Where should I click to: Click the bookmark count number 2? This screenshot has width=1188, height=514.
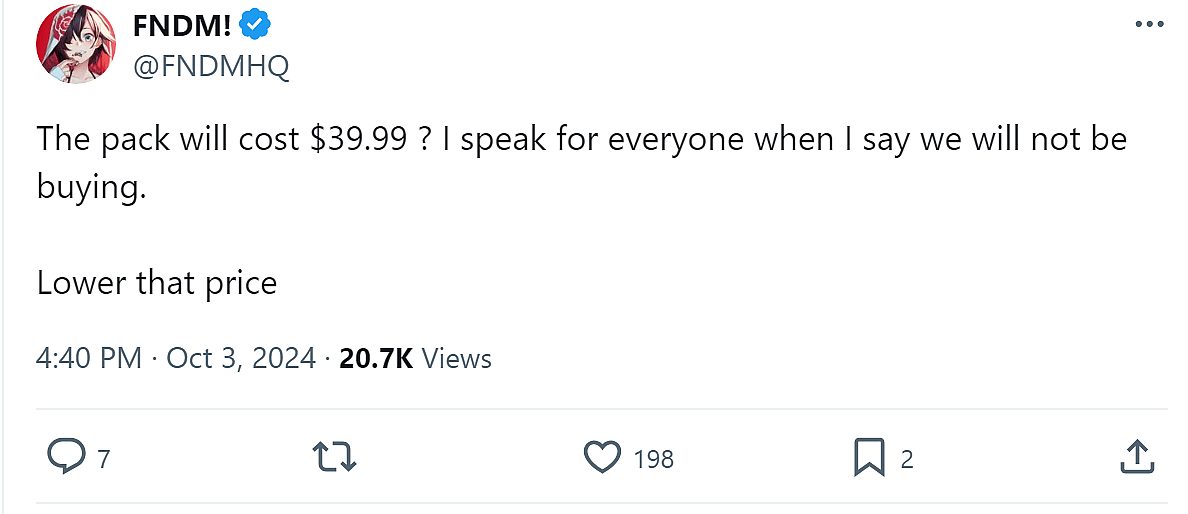(907, 460)
